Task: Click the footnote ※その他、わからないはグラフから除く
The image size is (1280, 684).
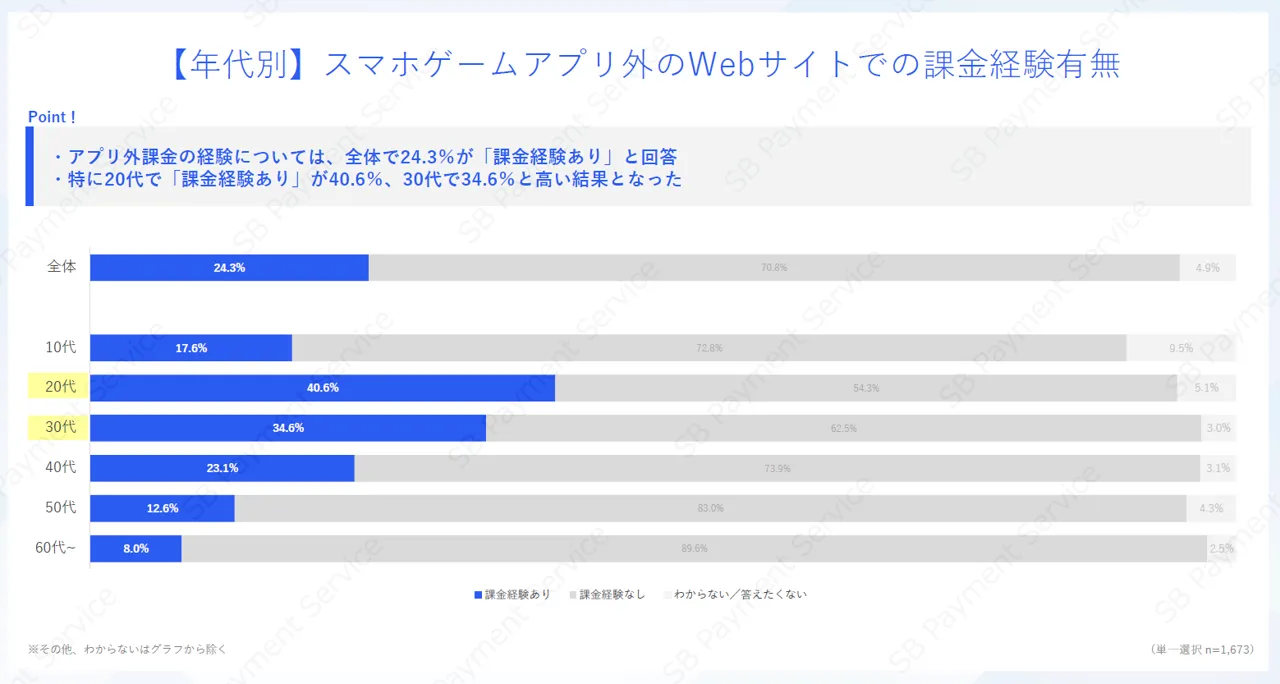Action: click(128, 649)
